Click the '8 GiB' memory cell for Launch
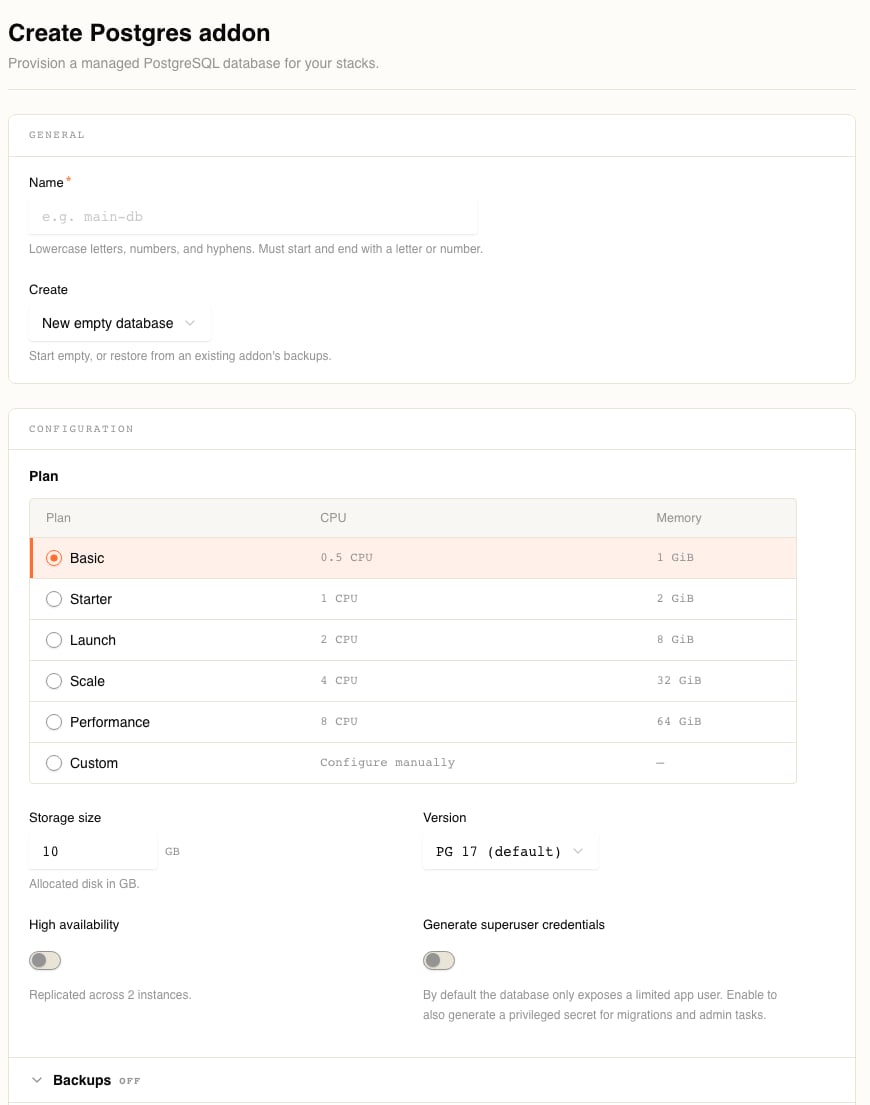This screenshot has width=870, height=1105. [x=675, y=639]
